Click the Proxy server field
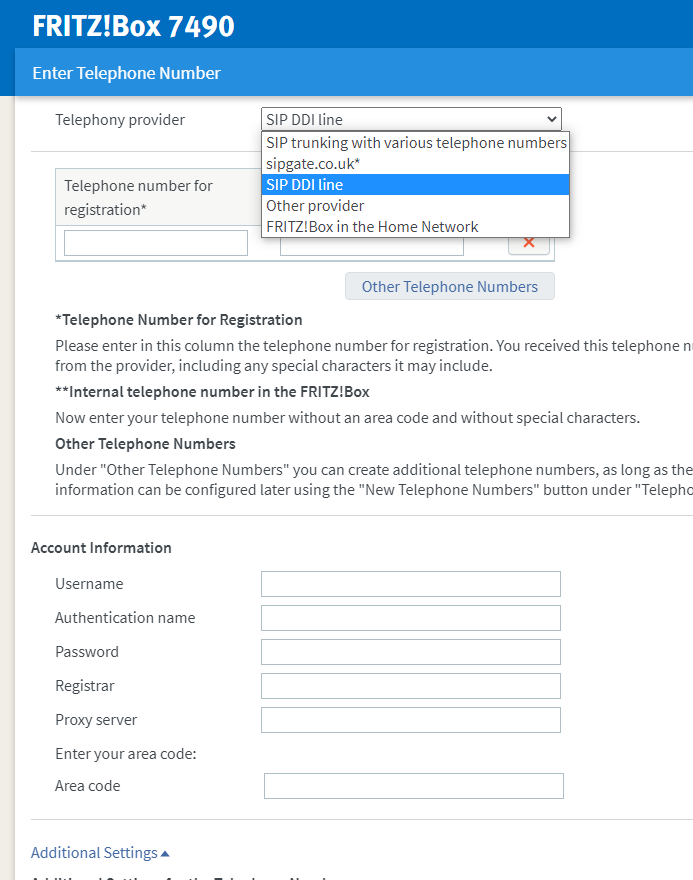This screenshot has width=693, height=880. coord(411,720)
